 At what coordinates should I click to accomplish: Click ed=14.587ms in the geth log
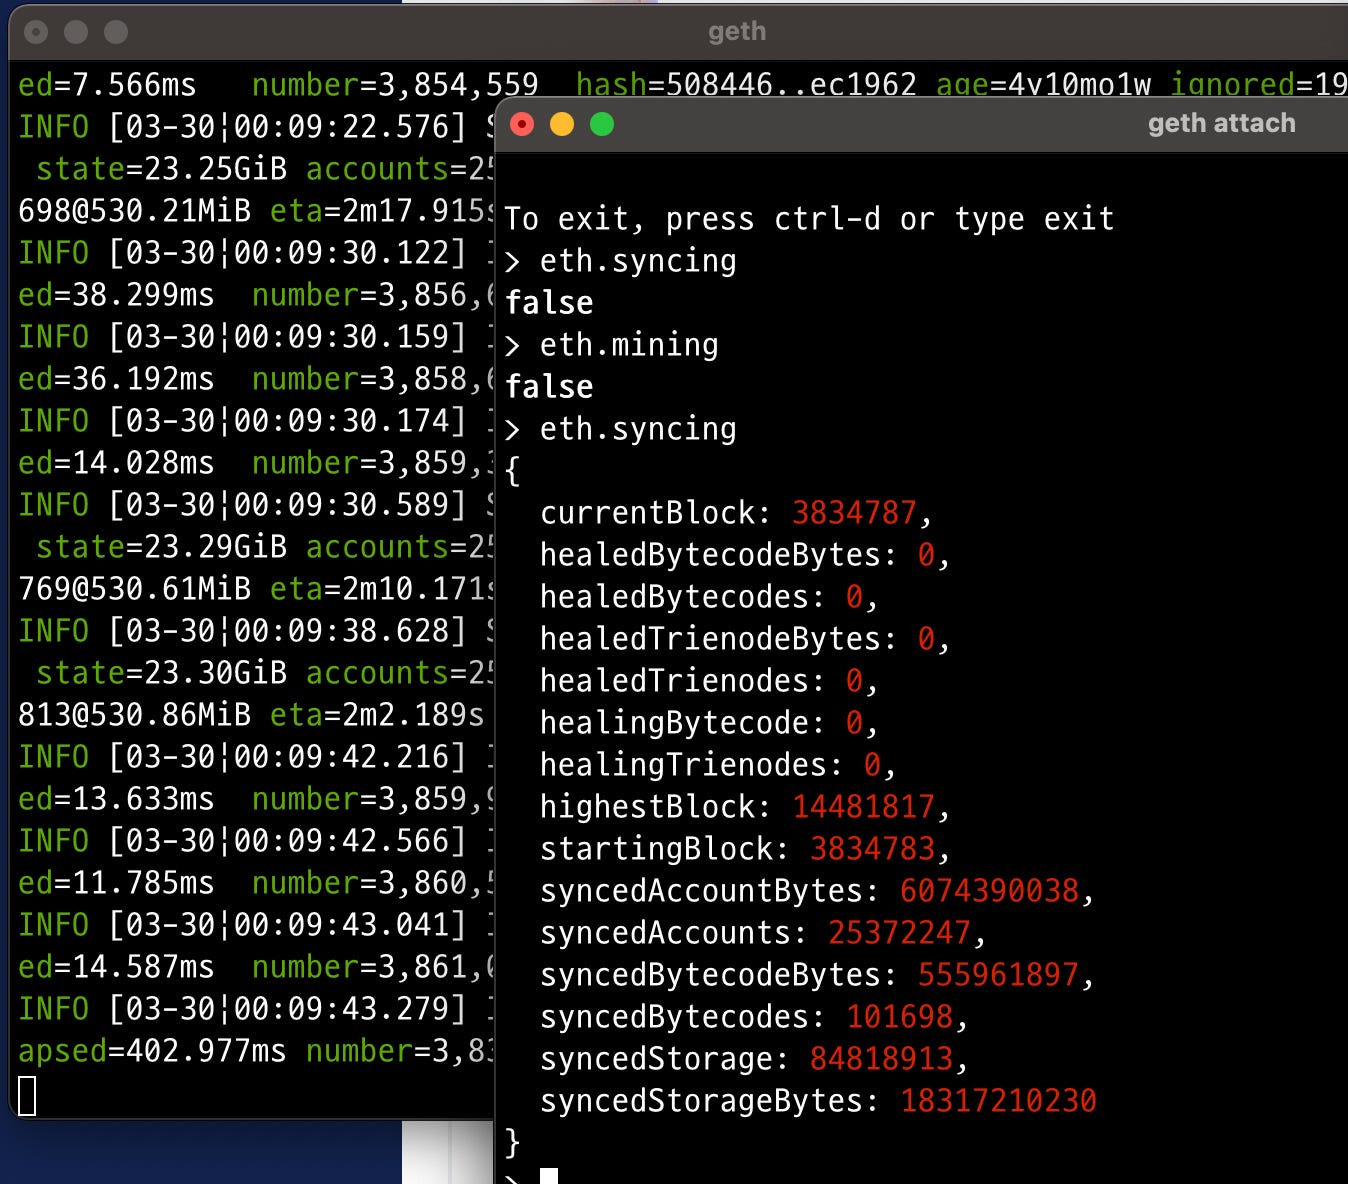116,967
